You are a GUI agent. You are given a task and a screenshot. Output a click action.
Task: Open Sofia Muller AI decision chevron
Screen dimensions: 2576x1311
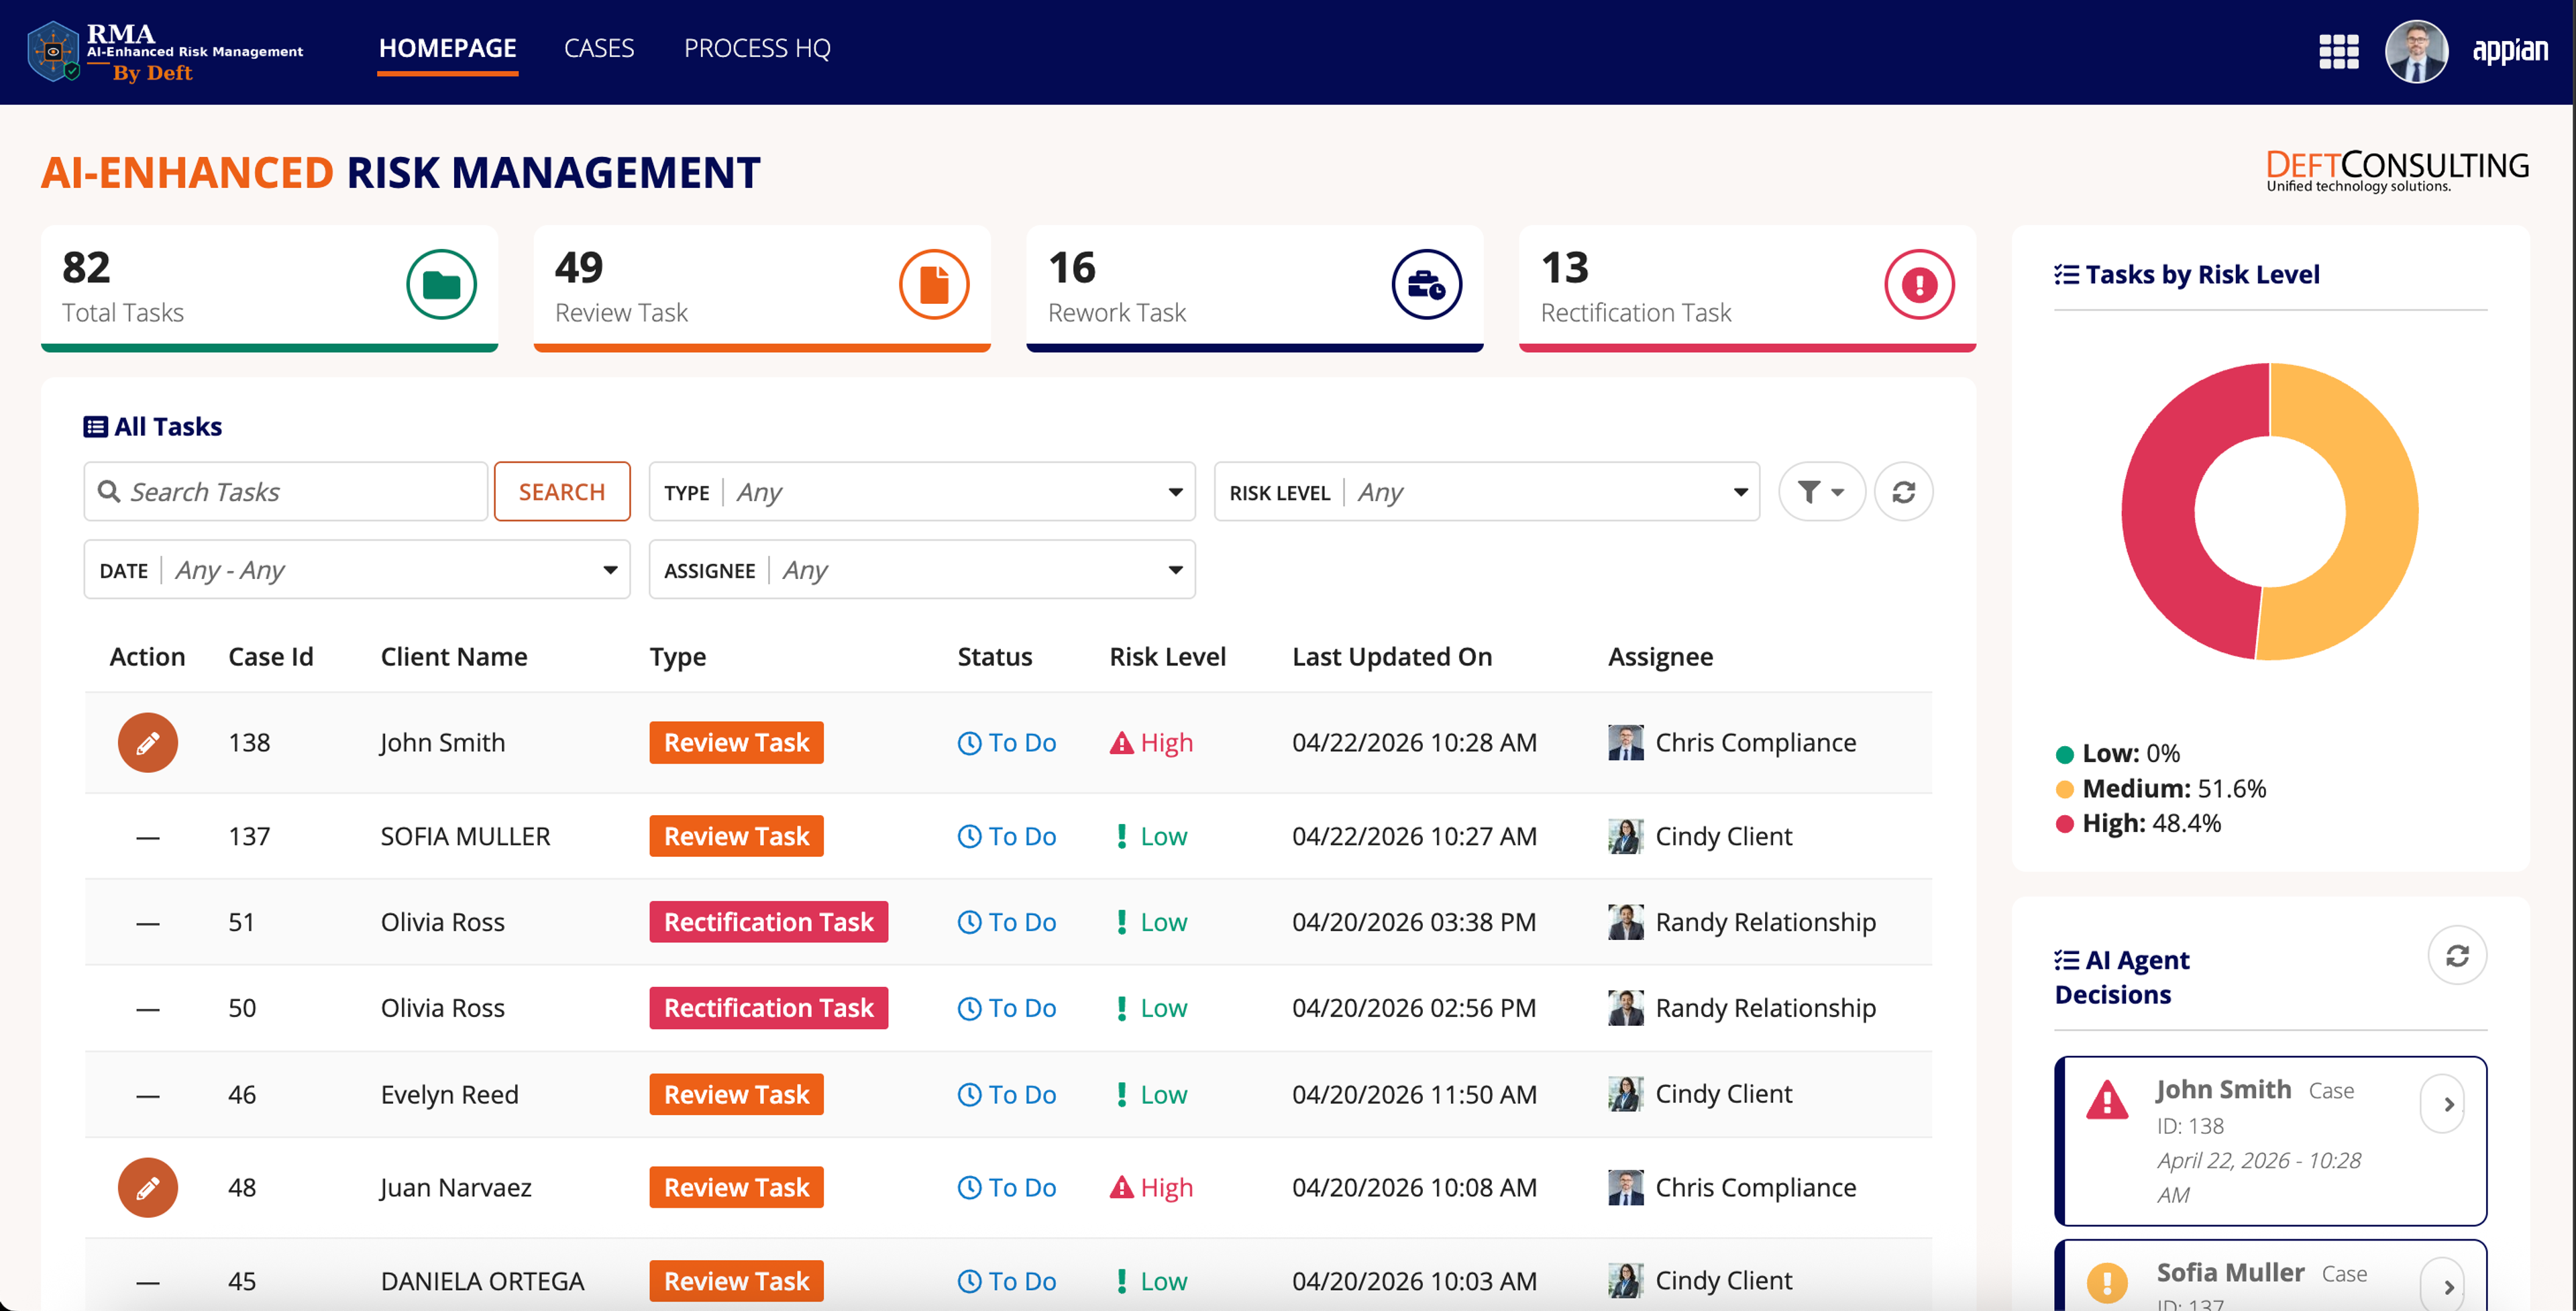2443,1284
